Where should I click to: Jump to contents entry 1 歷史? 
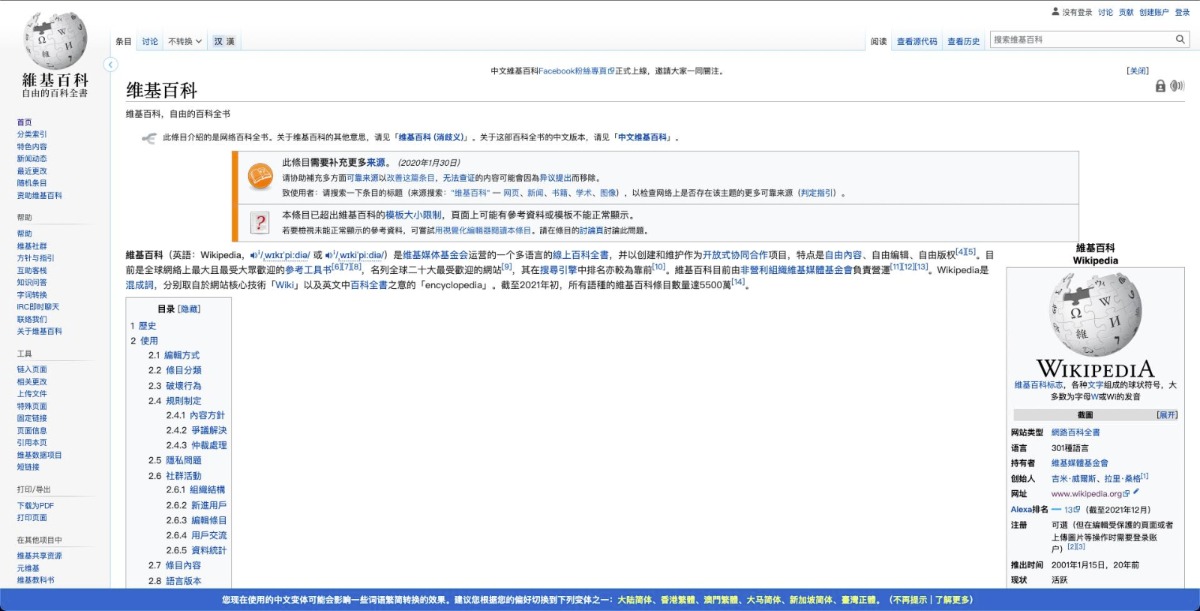(x=143, y=326)
